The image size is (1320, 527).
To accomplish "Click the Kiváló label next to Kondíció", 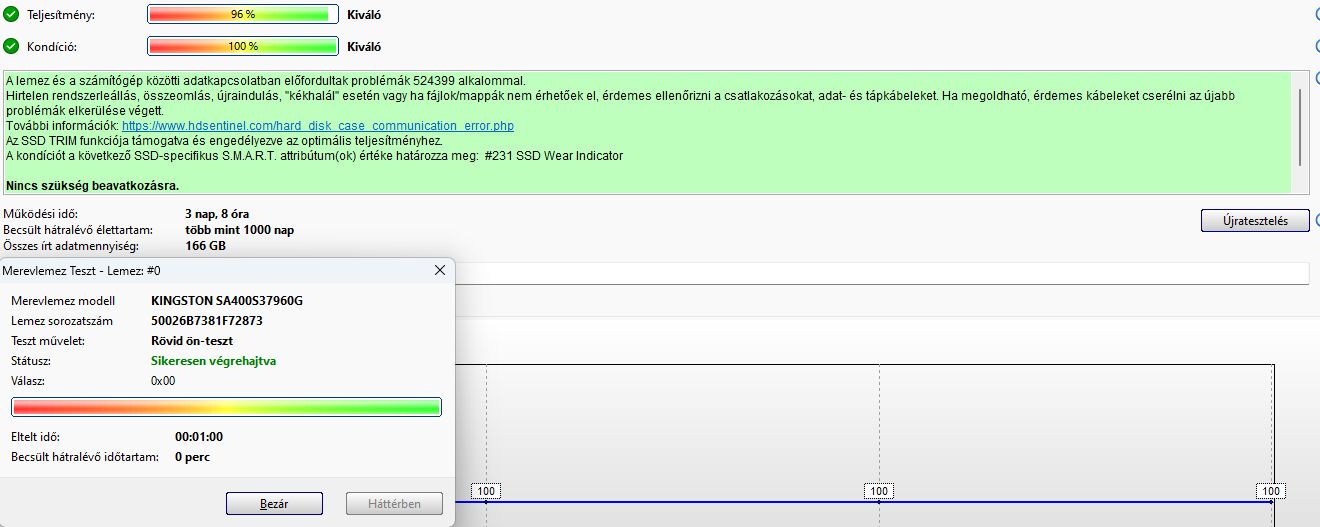I will [364, 46].
